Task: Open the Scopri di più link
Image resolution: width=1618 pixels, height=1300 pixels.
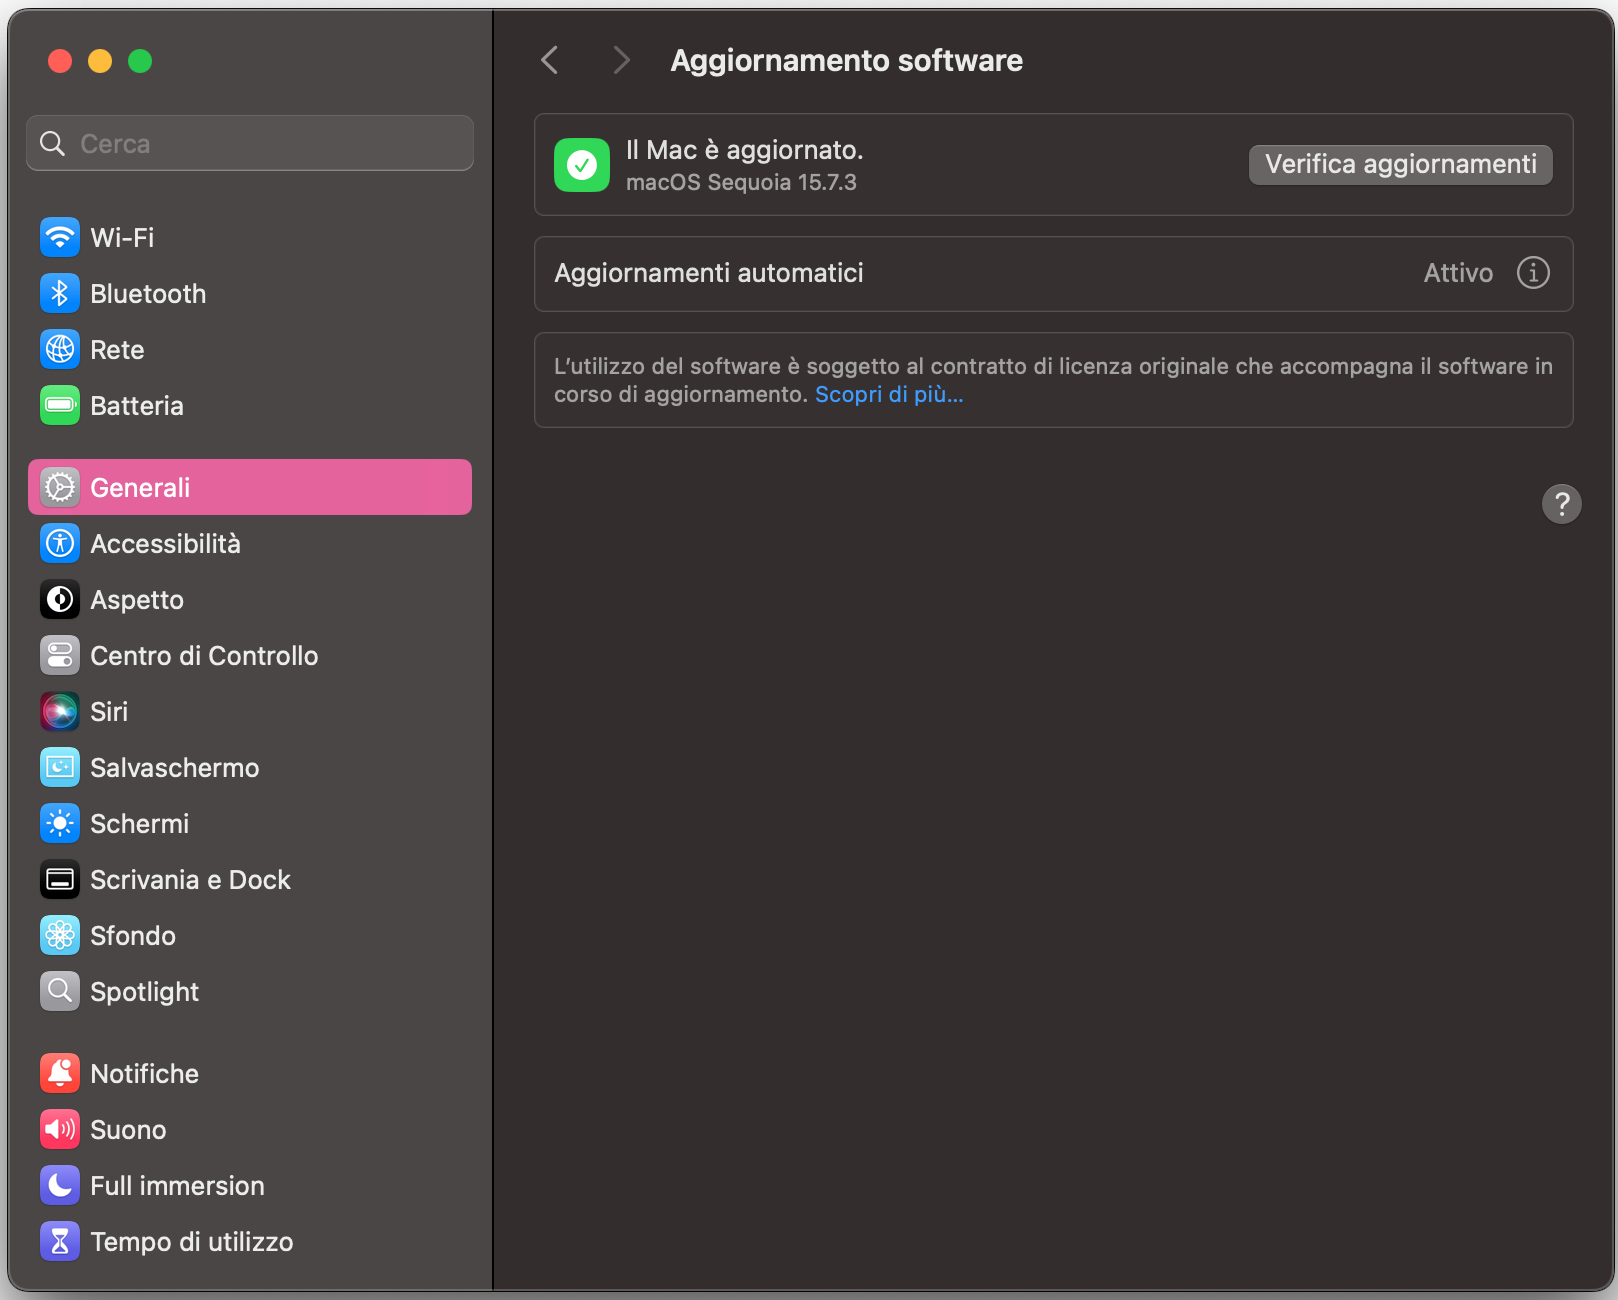Action: (x=888, y=394)
